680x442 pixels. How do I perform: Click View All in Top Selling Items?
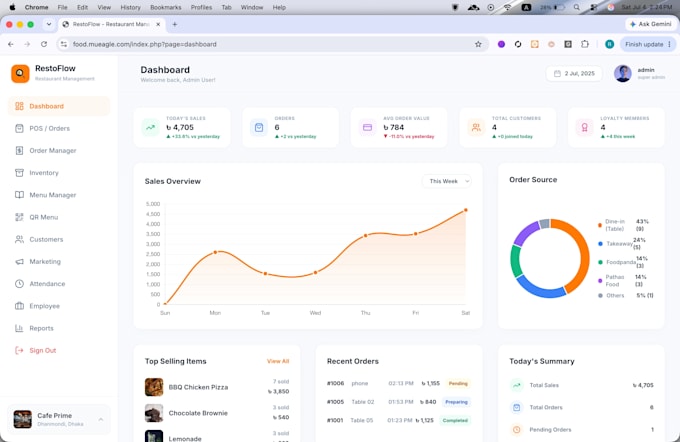[278, 361]
